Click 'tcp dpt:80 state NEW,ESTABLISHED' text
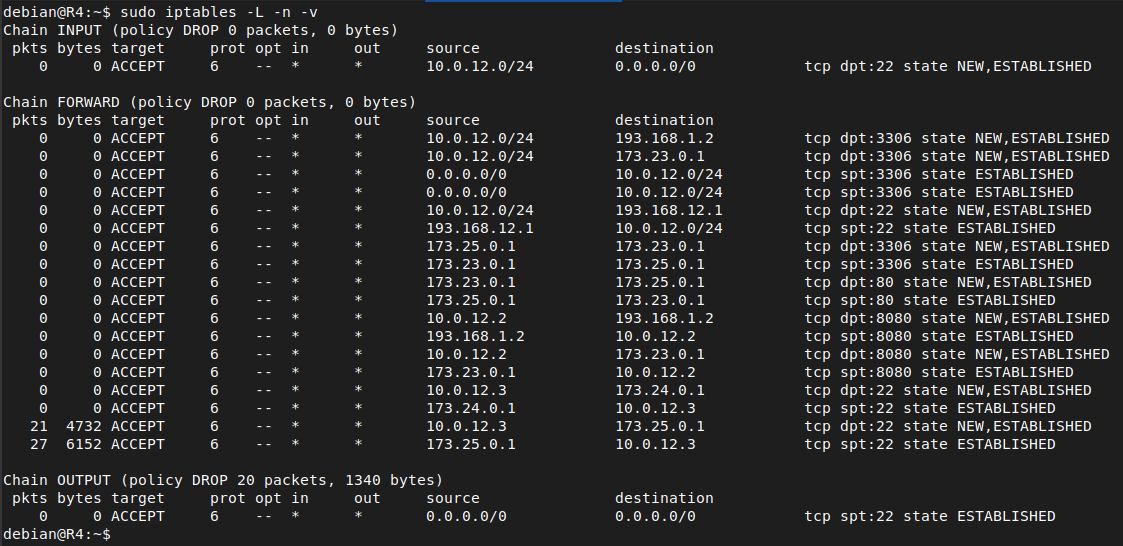The height and width of the screenshot is (546, 1123). point(948,282)
